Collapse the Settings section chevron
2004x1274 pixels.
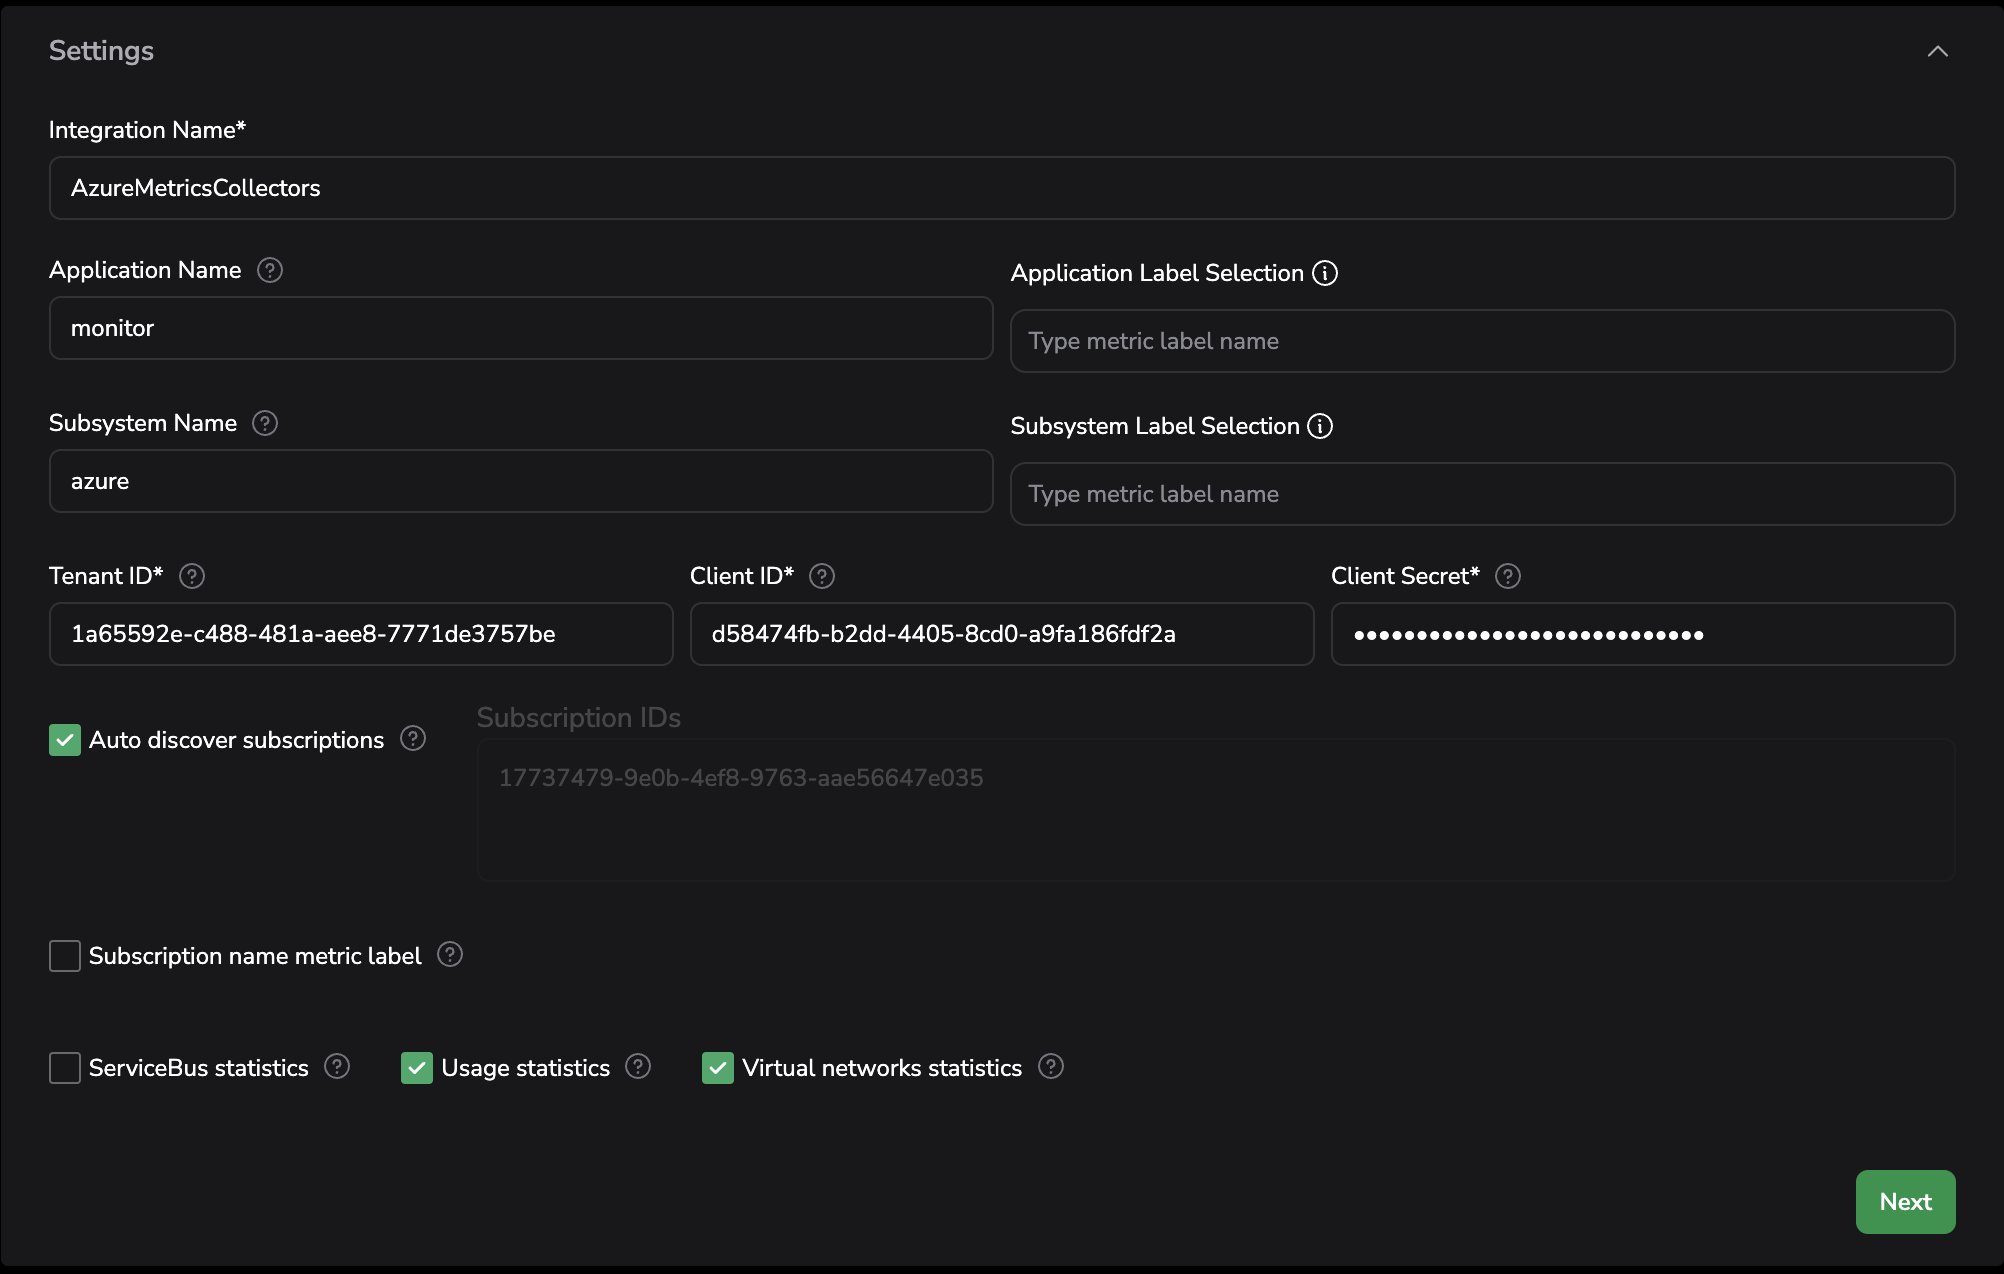click(x=1937, y=51)
